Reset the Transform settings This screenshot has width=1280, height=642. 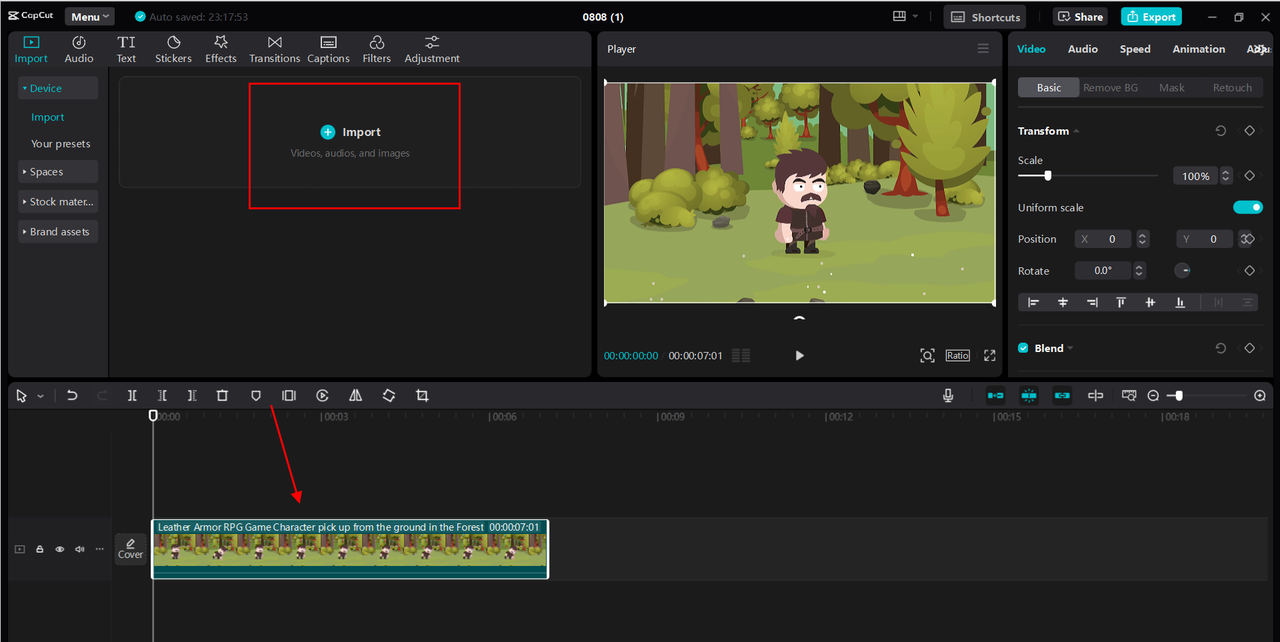pos(1221,131)
